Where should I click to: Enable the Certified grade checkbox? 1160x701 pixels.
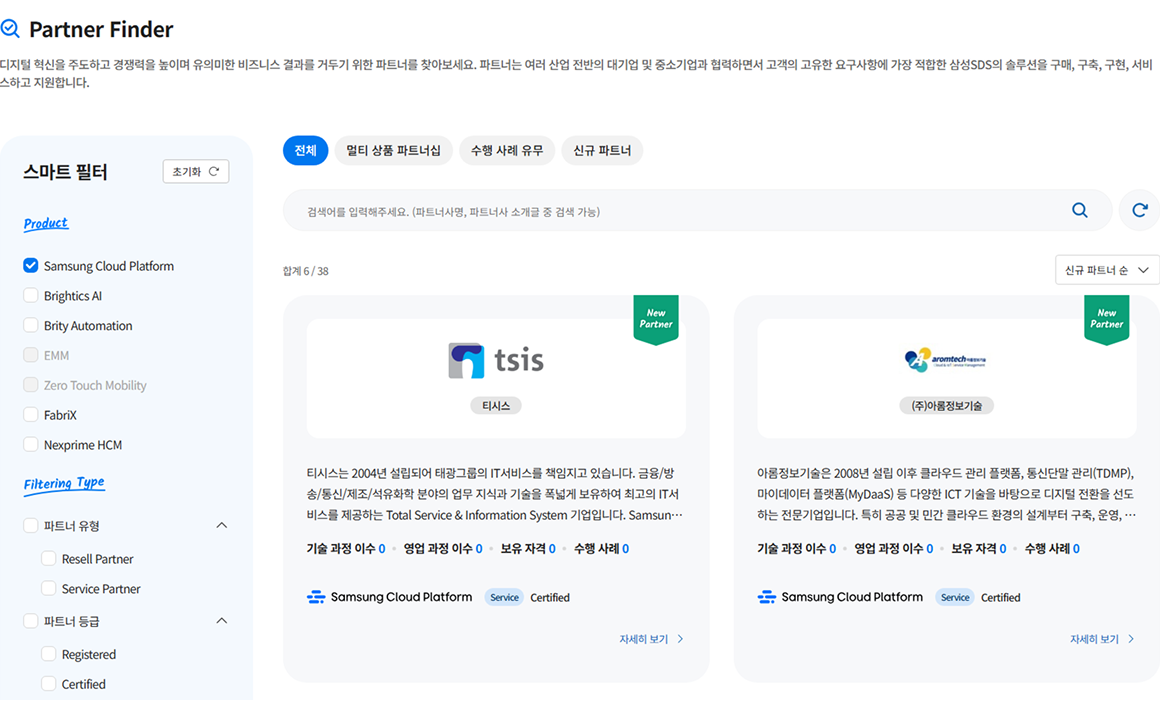49,683
